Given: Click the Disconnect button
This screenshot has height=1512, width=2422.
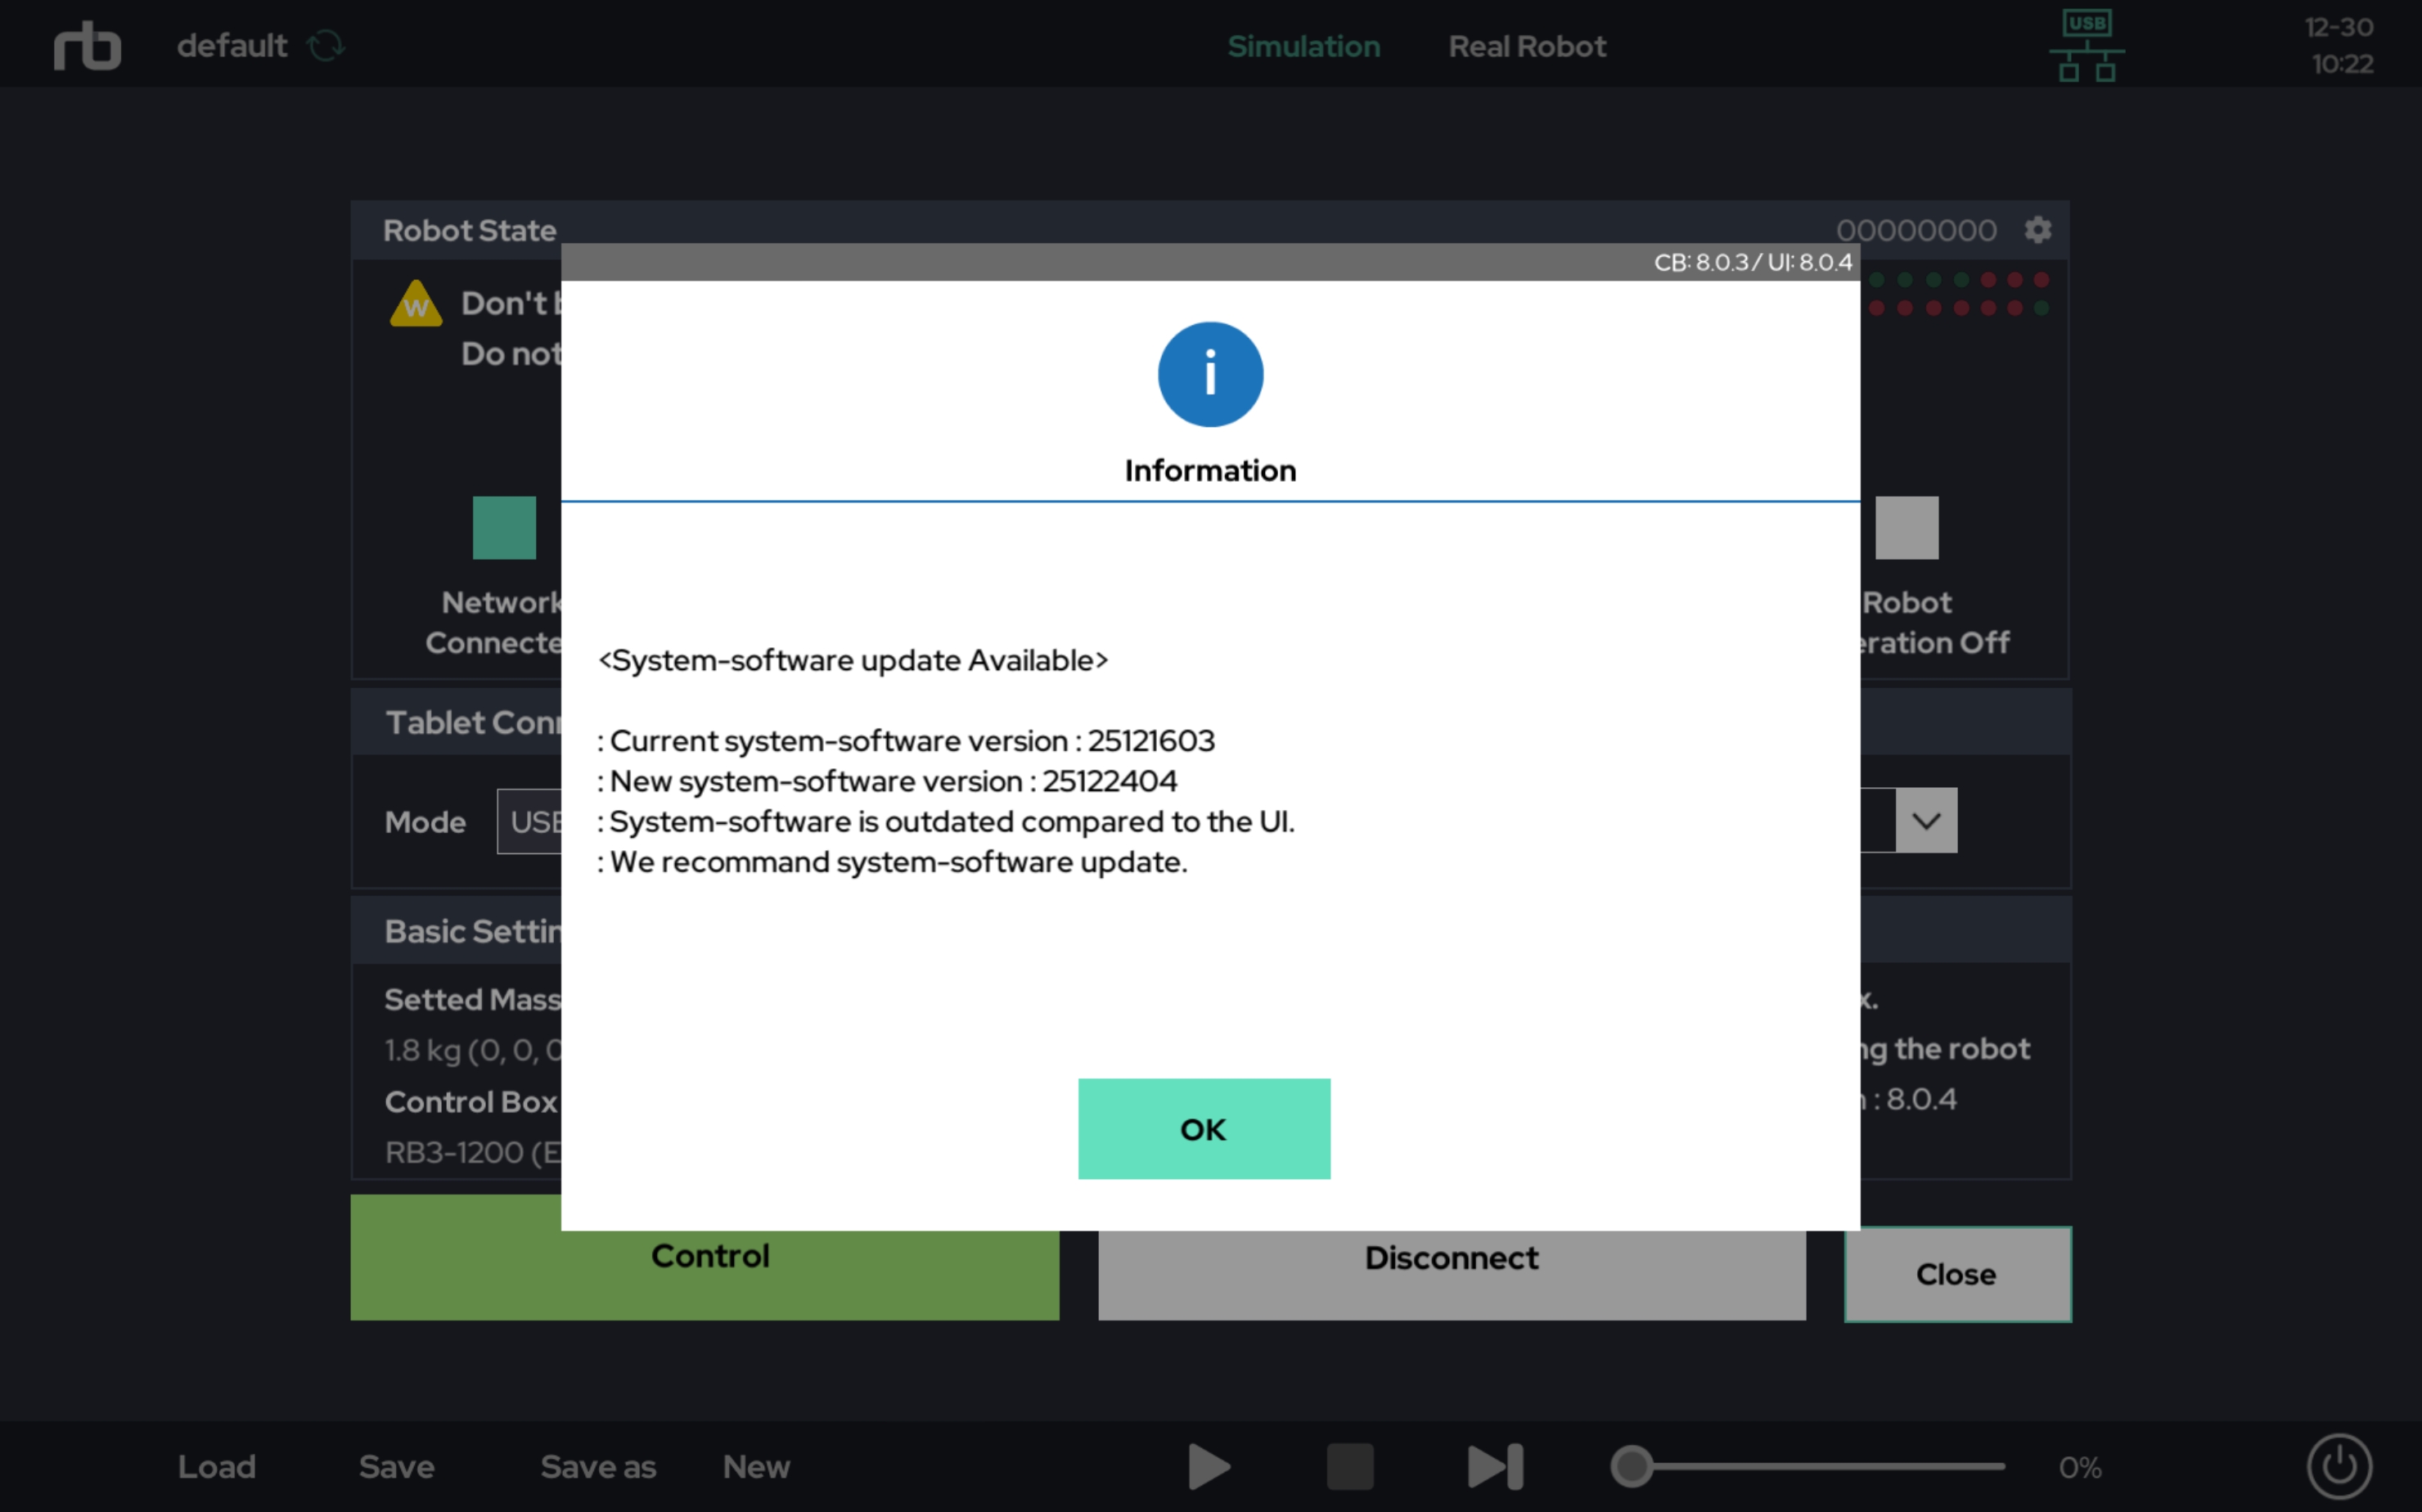Looking at the screenshot, I should pos(1451,1274).
